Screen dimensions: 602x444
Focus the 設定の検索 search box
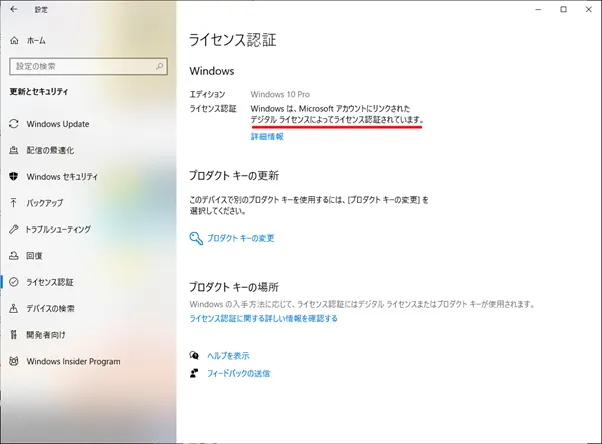pos(88,66)
